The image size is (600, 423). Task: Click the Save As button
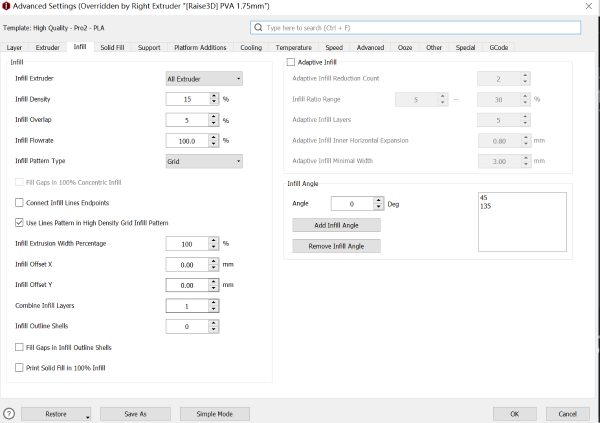point(135,413)
